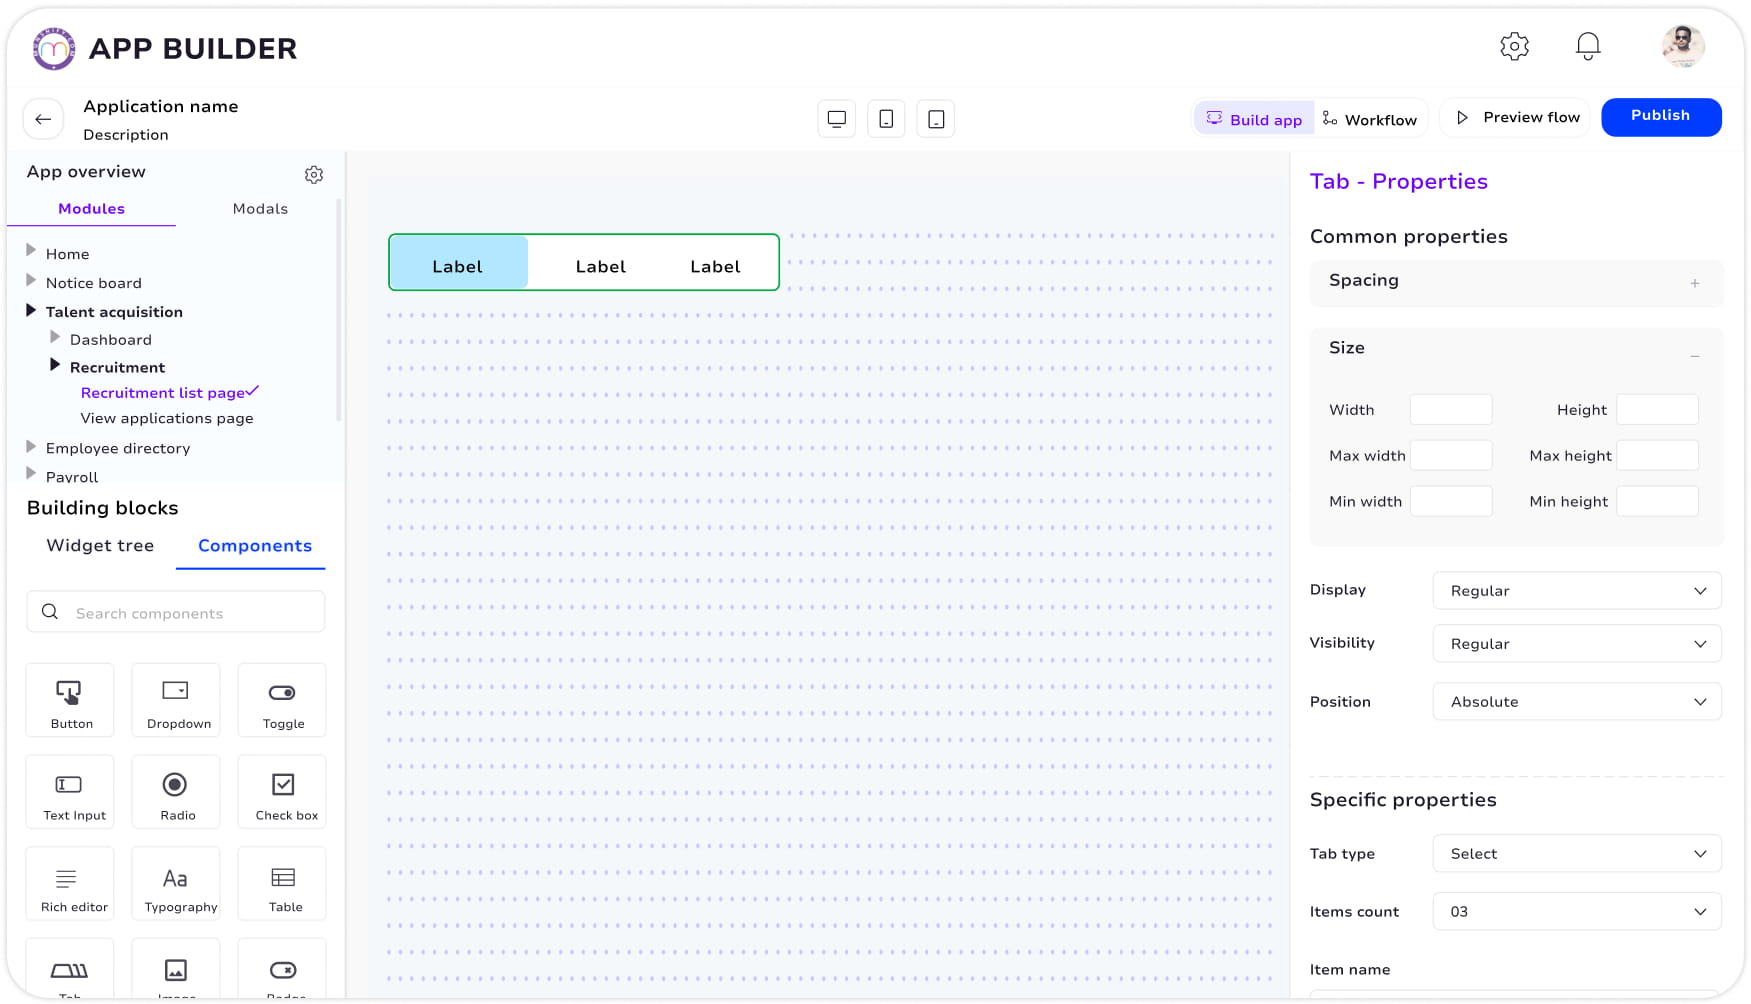Click the App Builder logo
Image resolution: width=1751 pixels, height=1004 pixels.
[54, 48]
